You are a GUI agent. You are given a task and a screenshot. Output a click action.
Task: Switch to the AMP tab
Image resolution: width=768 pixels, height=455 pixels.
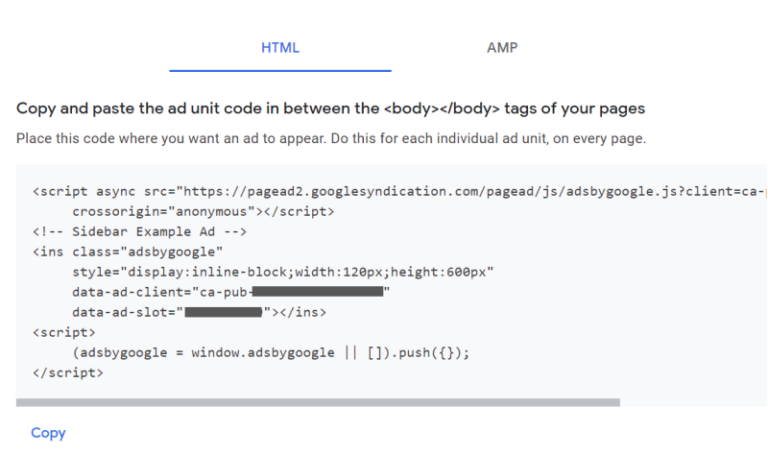coord(502,47)
